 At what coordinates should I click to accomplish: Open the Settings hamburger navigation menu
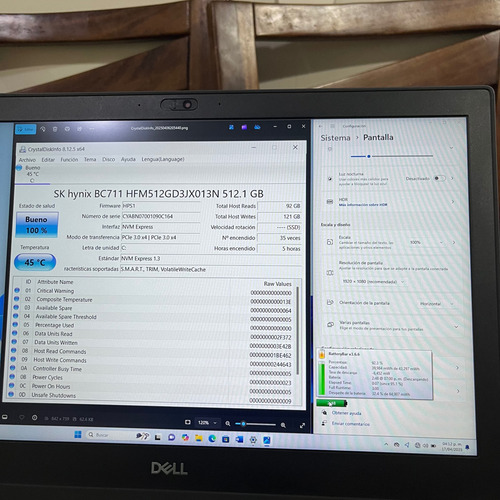[332, 126]
